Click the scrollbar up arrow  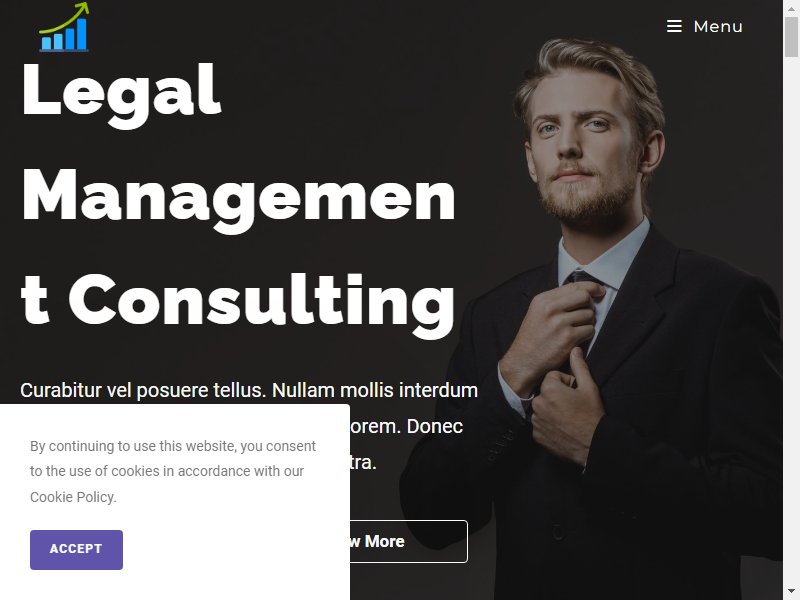[x=791, y=8]
